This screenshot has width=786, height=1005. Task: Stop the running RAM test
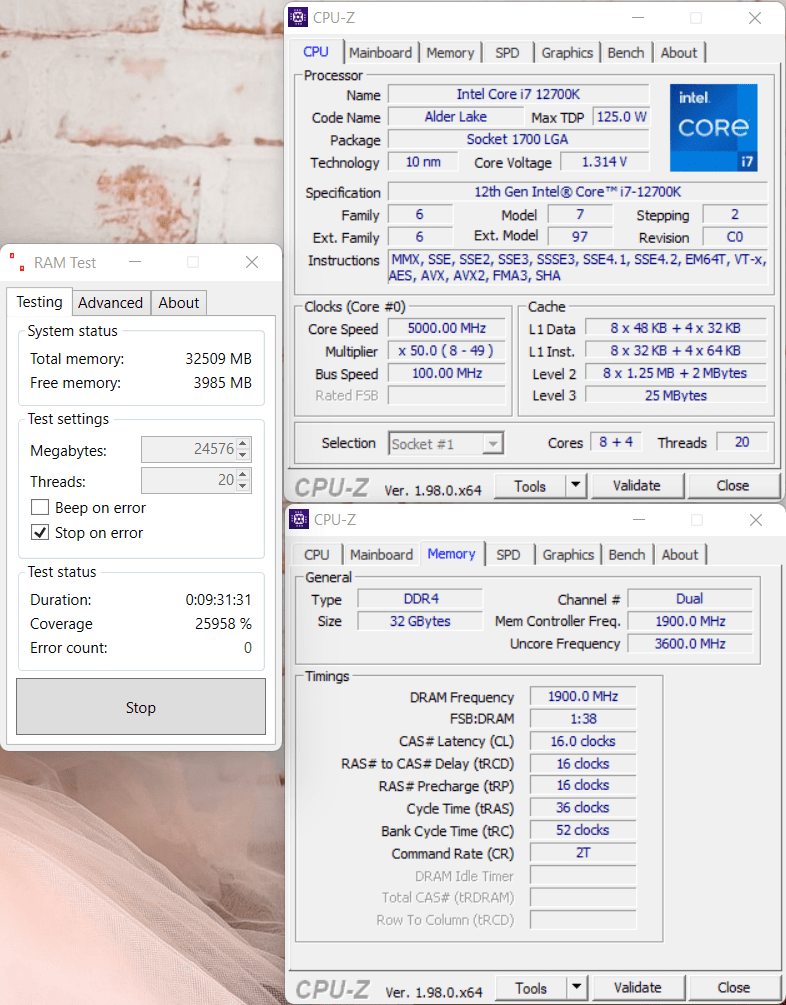point(140,707)
